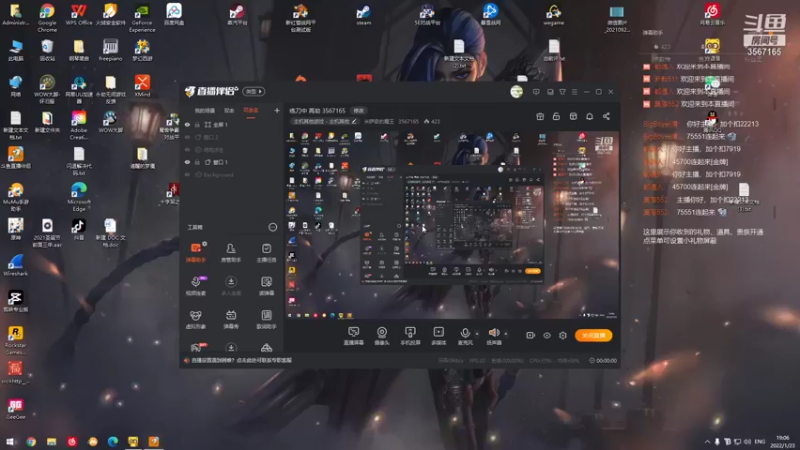Toggle visibility of 窗口 1 layer
The width and height of the screenshot is (800, 450).
[187, 162]
